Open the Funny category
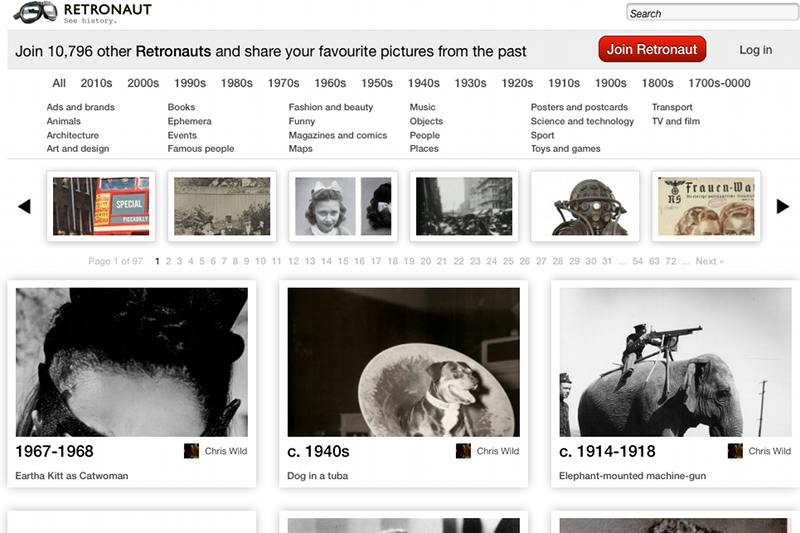 point(302,121)
